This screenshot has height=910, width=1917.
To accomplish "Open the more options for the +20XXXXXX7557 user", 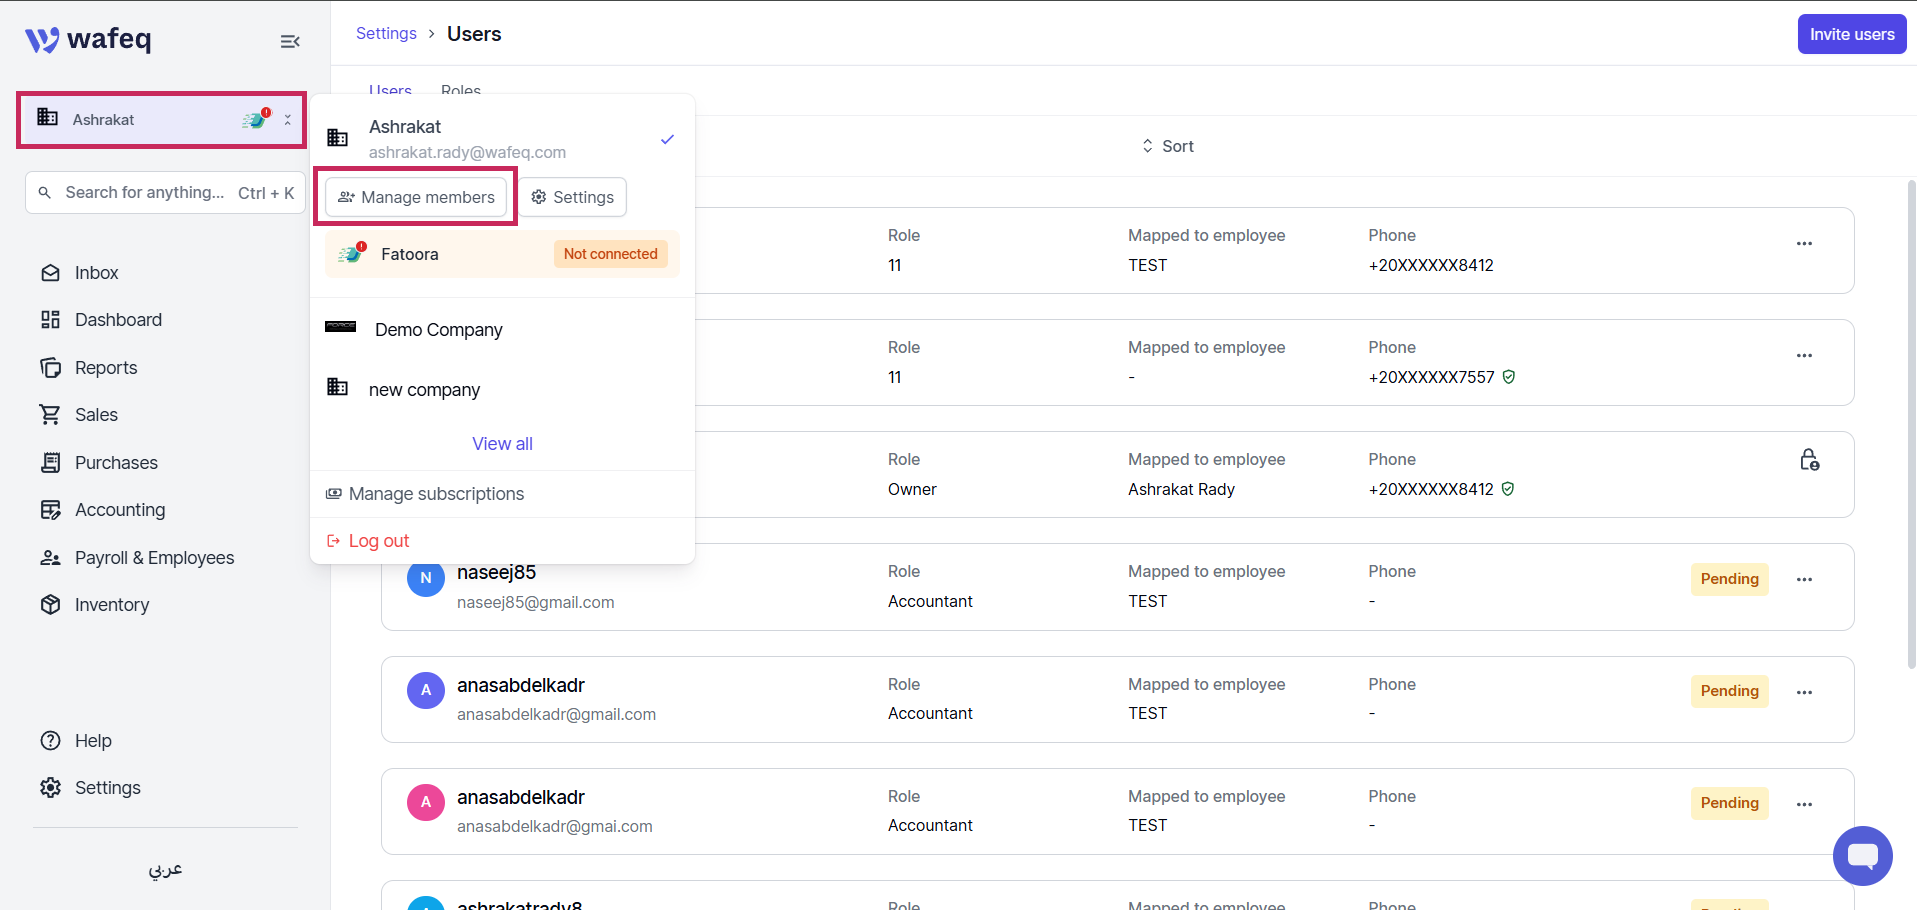I will 1804,356.
